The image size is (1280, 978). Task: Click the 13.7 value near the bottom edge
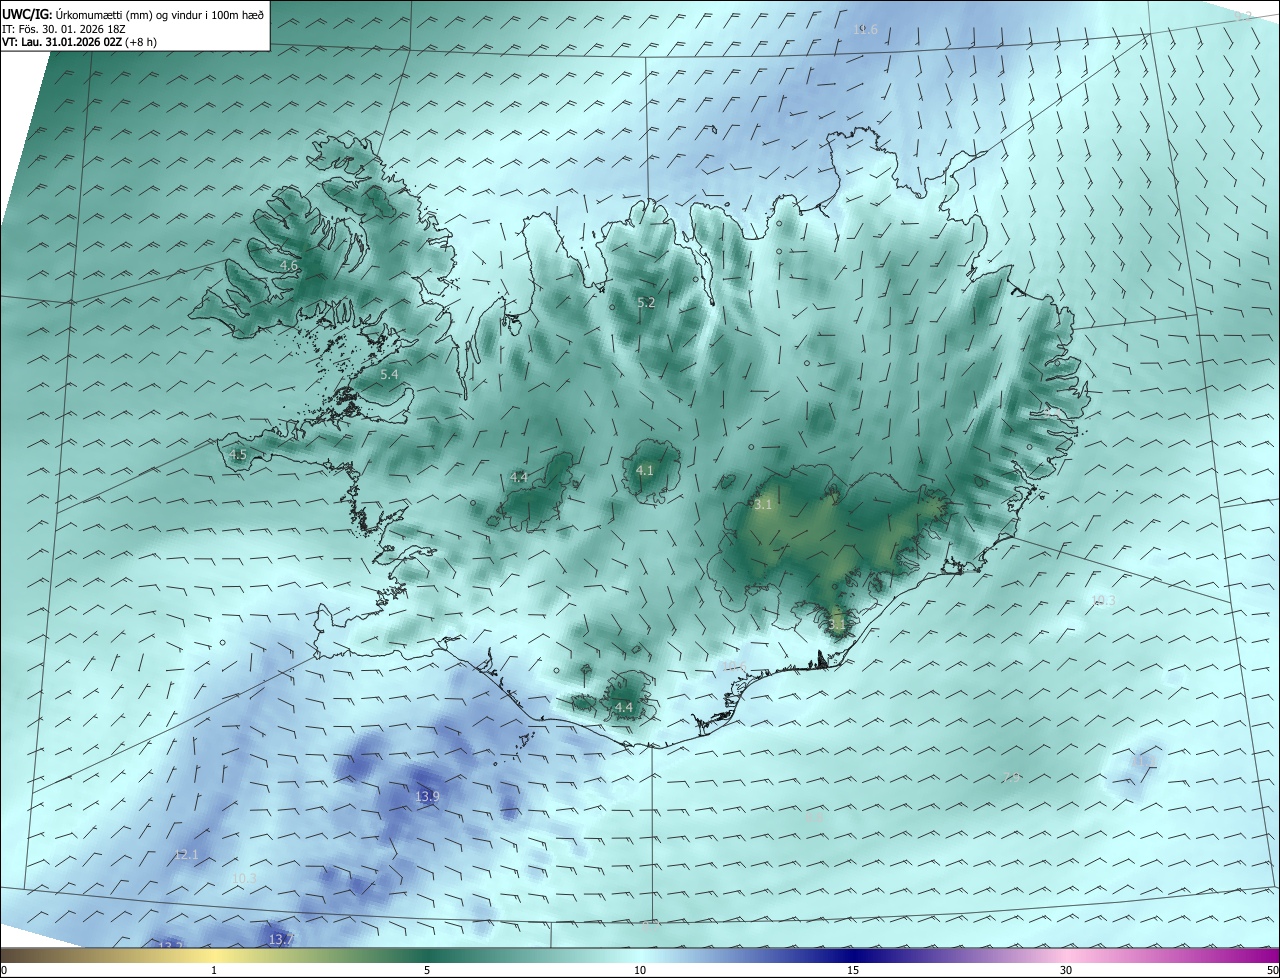pos(281,939)
